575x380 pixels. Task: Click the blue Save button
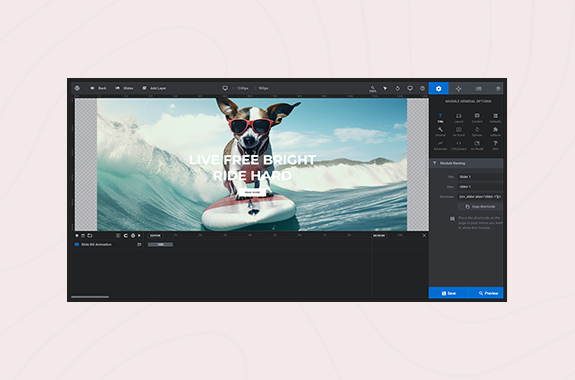(448, 293)
